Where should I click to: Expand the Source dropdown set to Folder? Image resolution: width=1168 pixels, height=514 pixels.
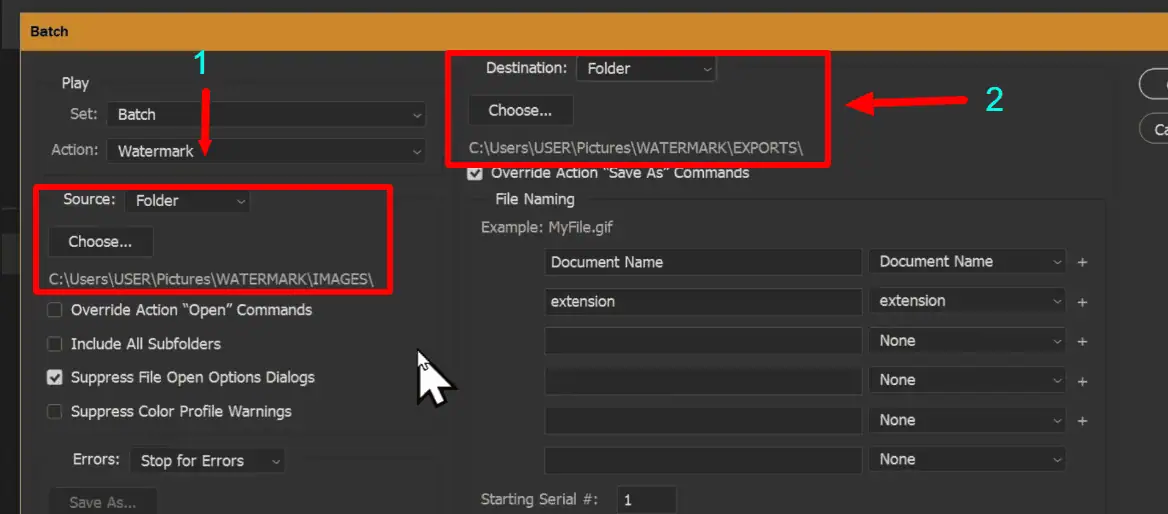(x=187, y=201)
